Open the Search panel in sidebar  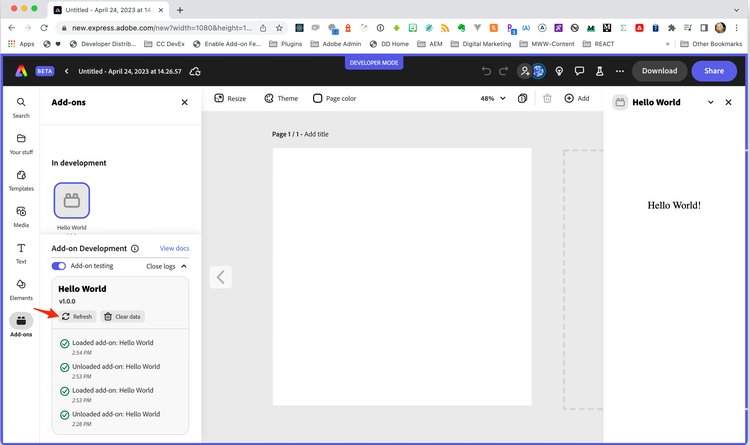[x=21, y=107]
